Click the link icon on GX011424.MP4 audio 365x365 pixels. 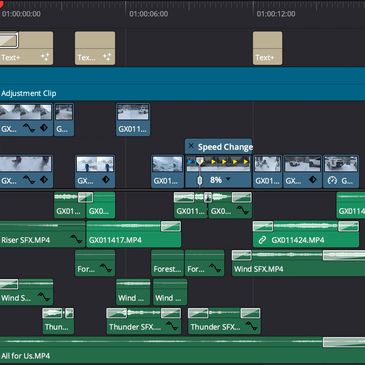point(262,240)
